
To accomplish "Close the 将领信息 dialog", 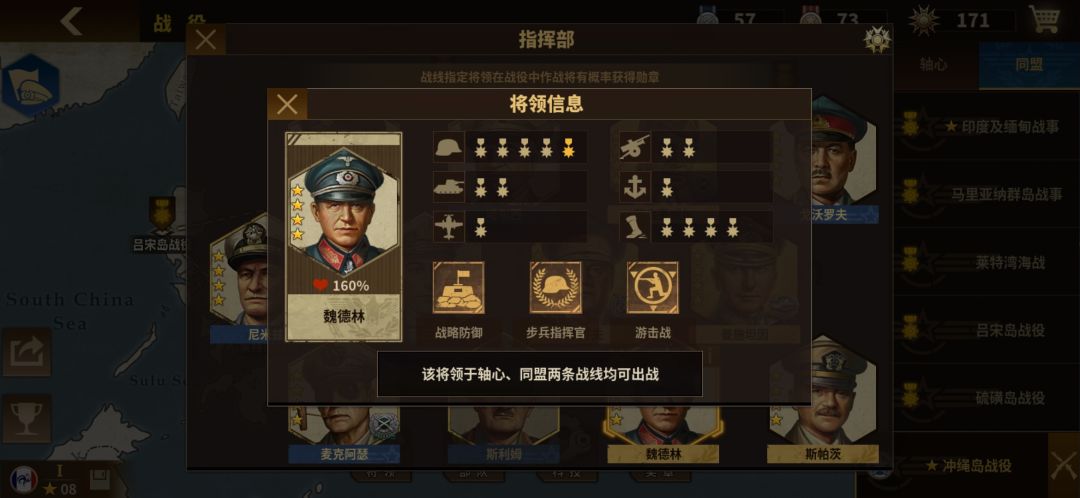I will pyautogui.click(x=287, y=104).
